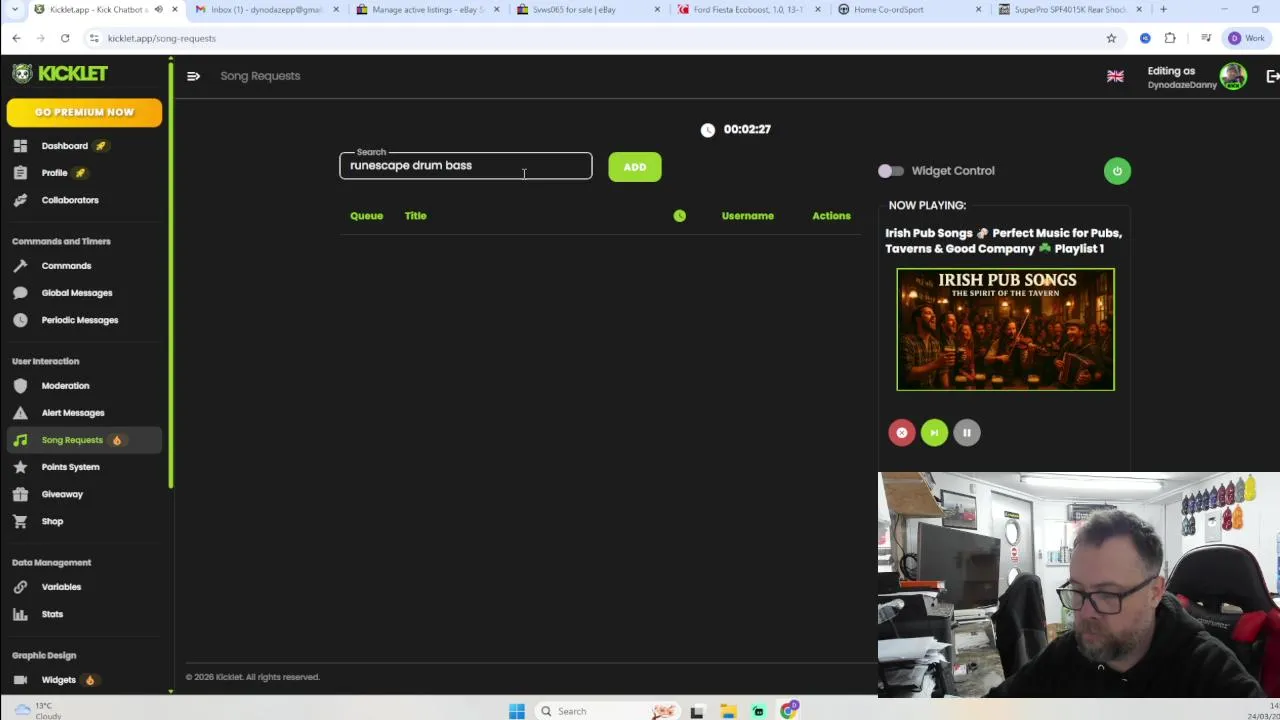
Task: Open Chrome from the taskbar
Action: (x=789, y=711)
